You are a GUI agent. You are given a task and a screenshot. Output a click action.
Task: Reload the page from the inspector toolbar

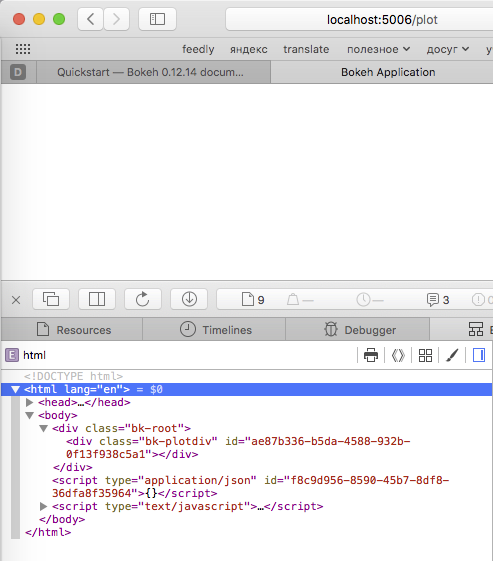143,299
